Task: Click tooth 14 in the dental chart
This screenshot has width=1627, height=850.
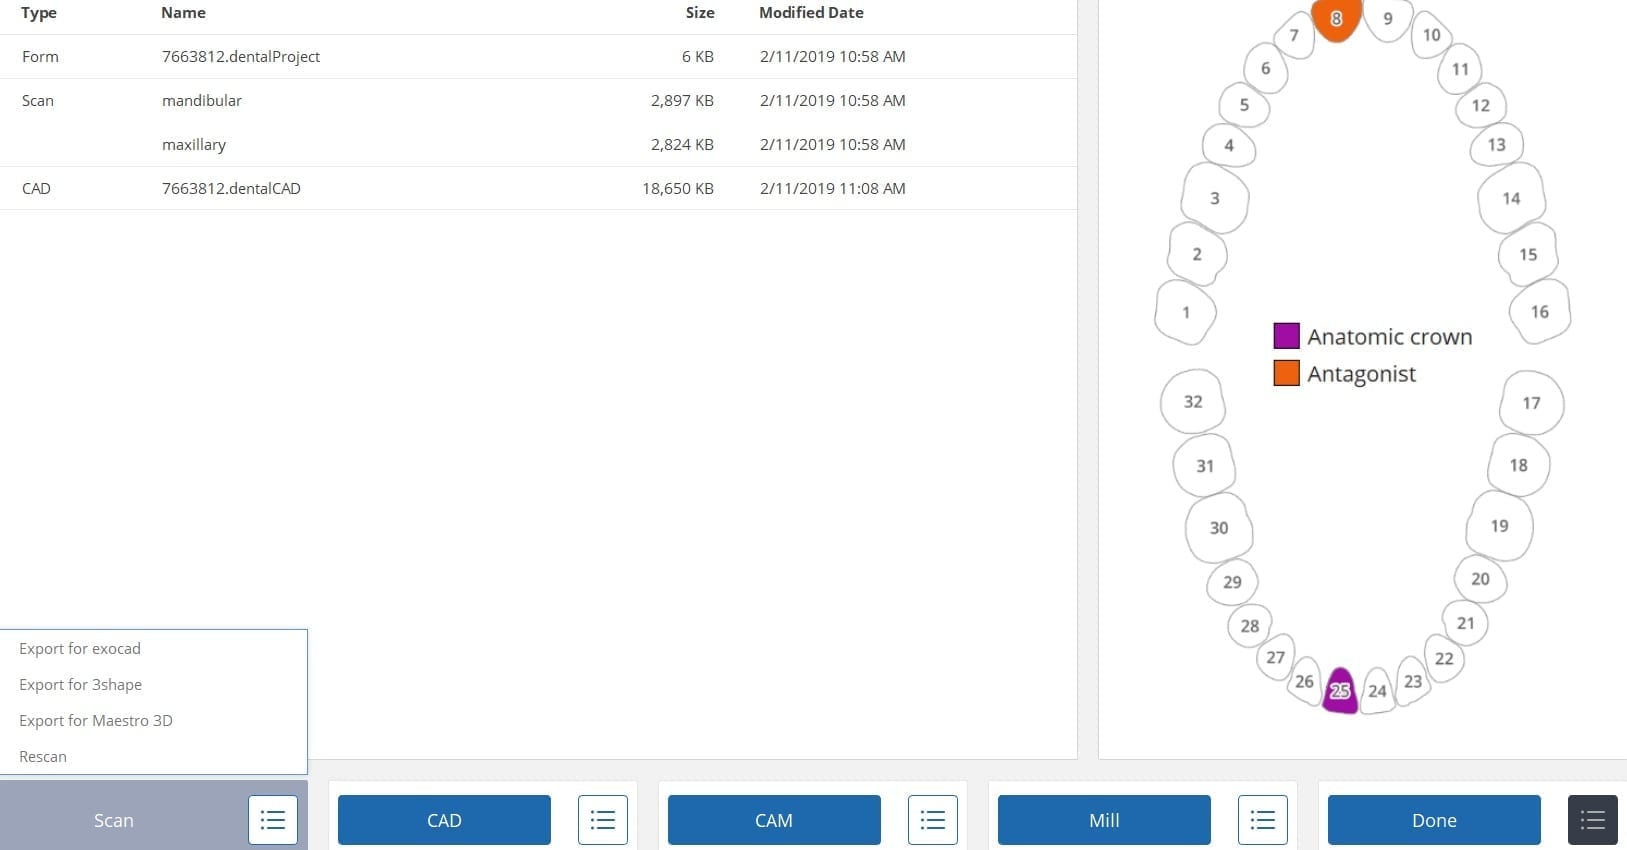Action: point(1511,198)
